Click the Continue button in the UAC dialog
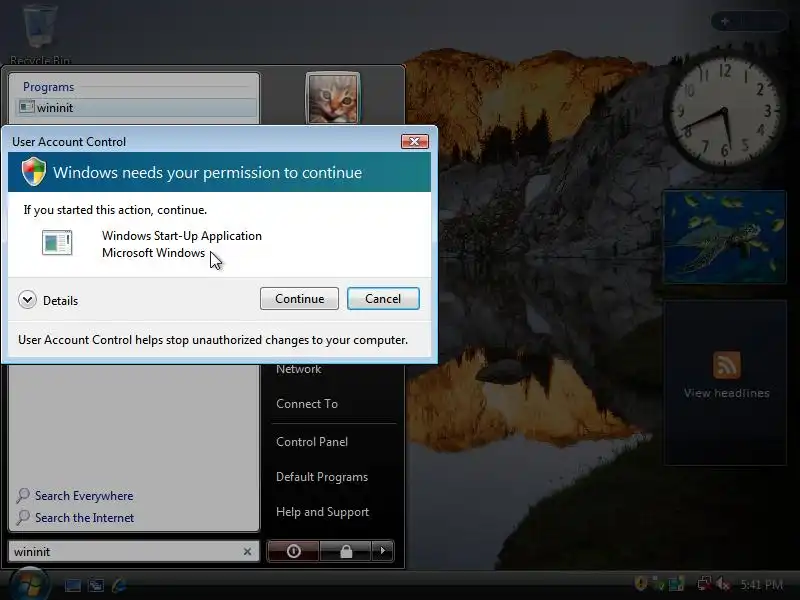 point(299,298)
